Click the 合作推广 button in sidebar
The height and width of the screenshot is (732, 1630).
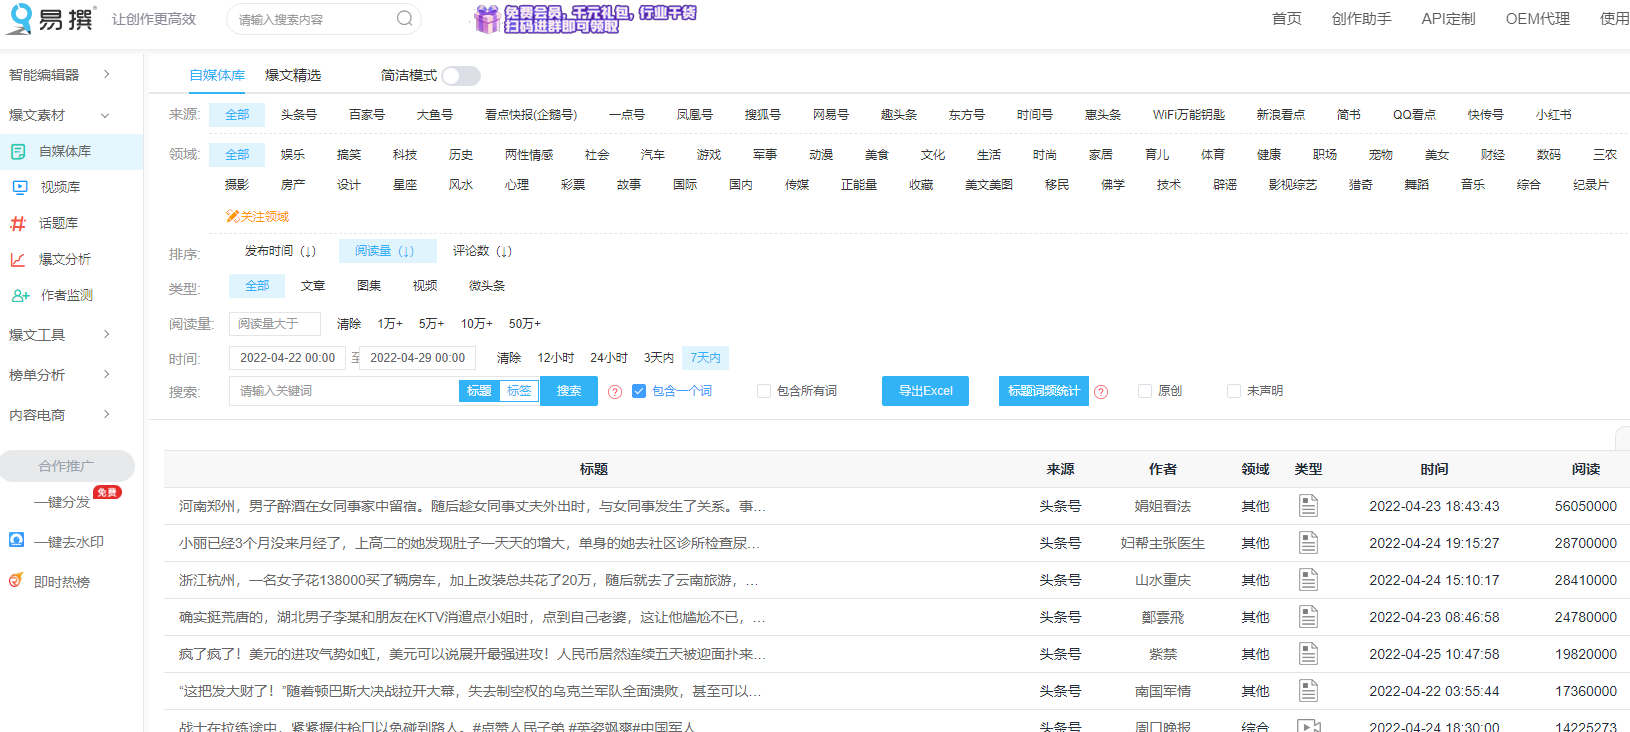[x=67, y=466]
